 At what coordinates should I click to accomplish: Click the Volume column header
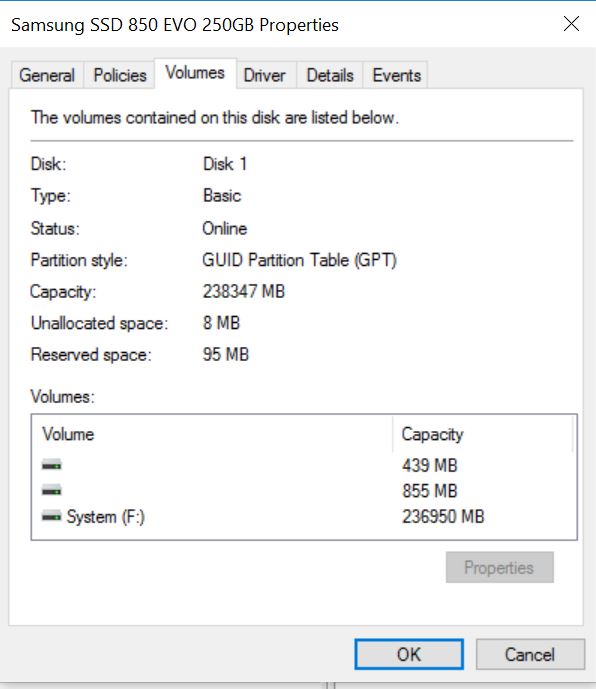coord(212,434)
